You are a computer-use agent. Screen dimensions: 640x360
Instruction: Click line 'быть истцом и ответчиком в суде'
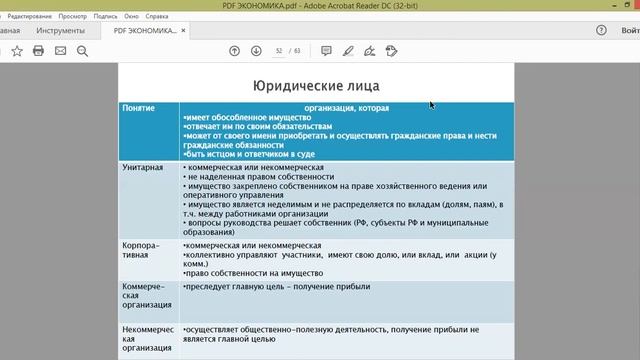[249, 154]
